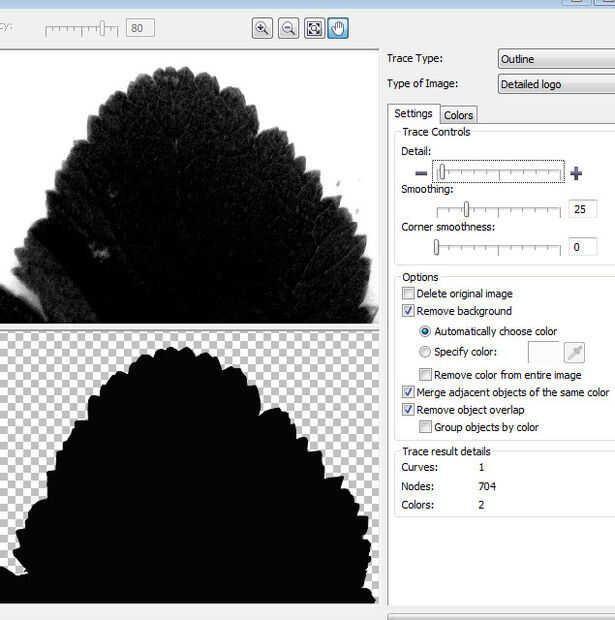This screenshot has height=620, width=615.
Task: Click the Detail slider handle
Action: coord(442,172)
